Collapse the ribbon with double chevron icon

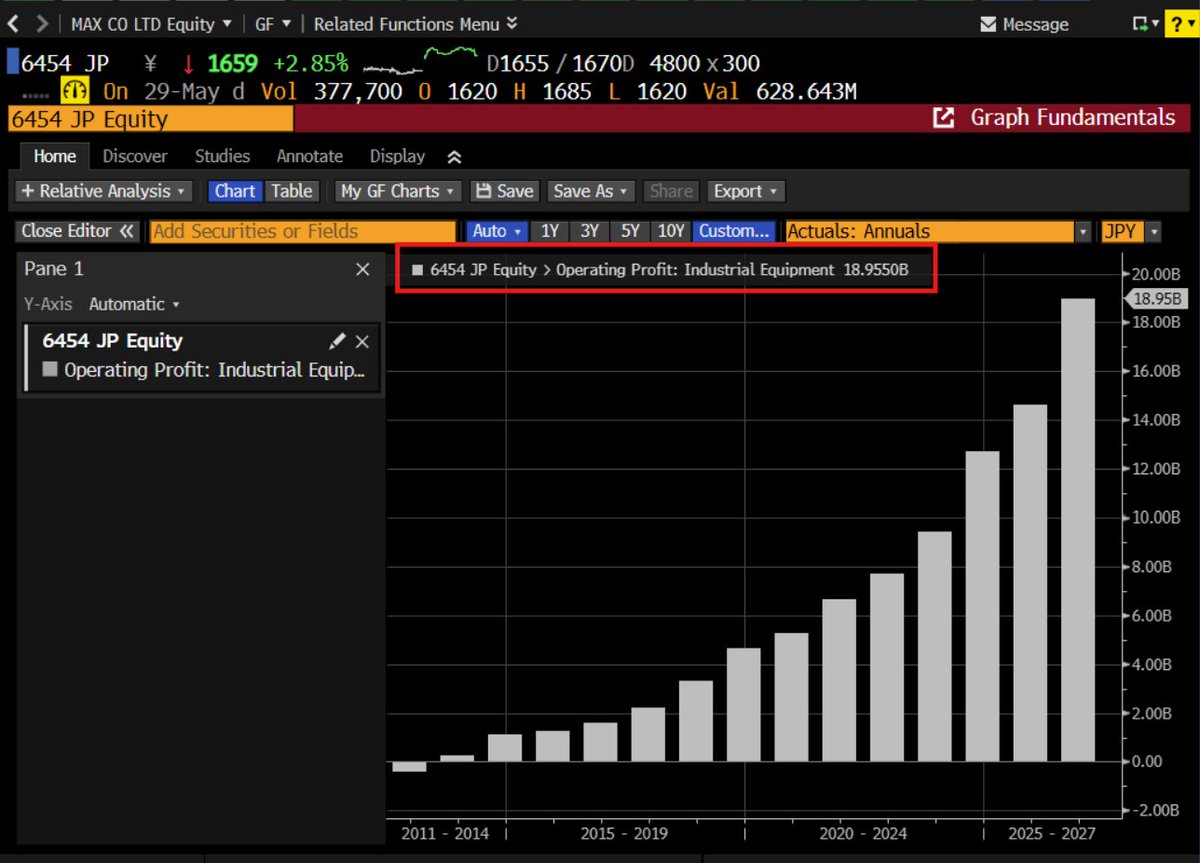click(454, 157)
